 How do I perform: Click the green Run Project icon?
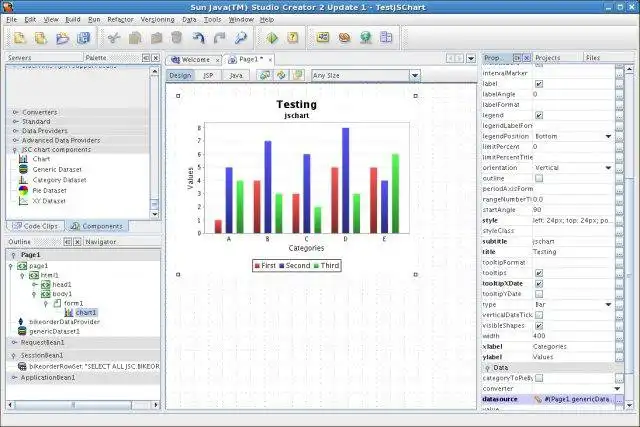272,38
